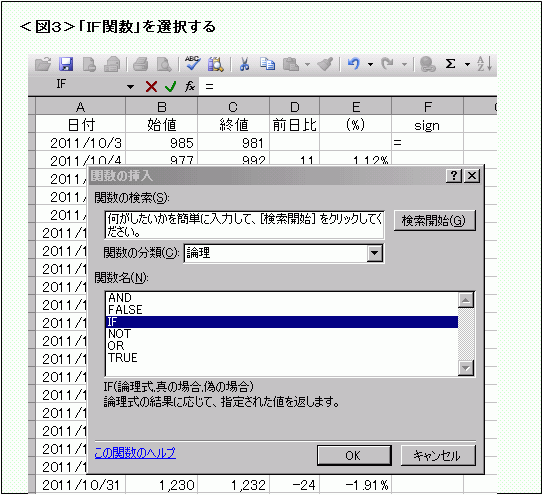This screenshot has height=495, width=542.
Task: Click the Copy icon in toolbar
Action: [x=268, y=64]
